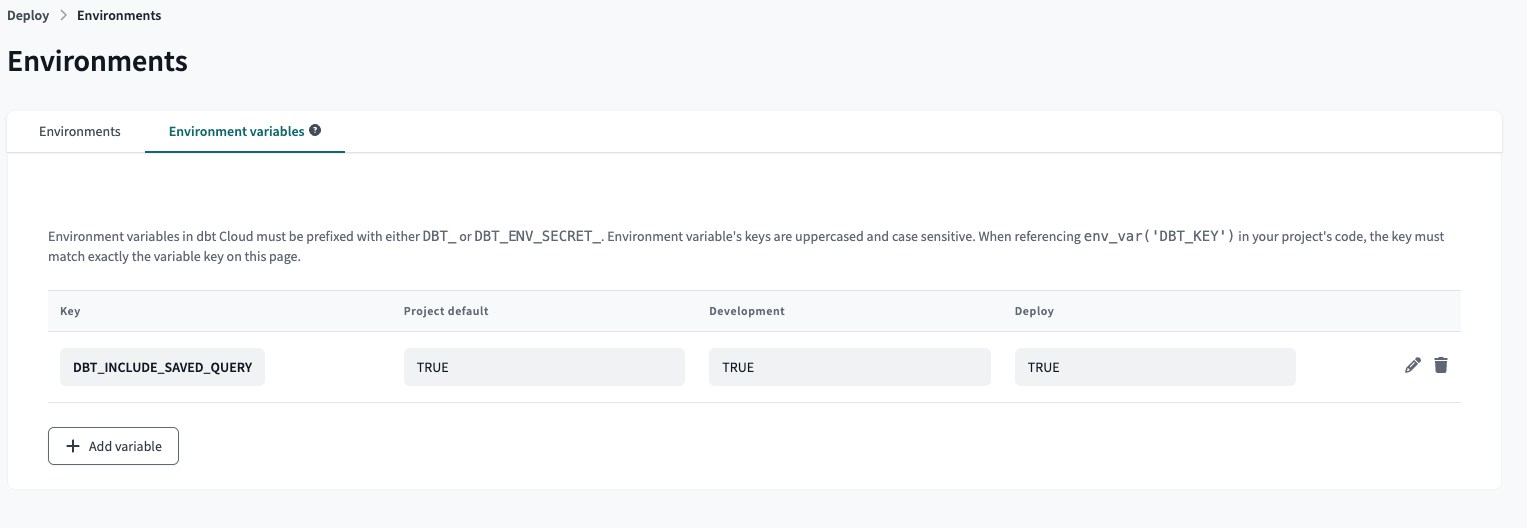Click the Deploy column header in table

tap(1034, 311)
